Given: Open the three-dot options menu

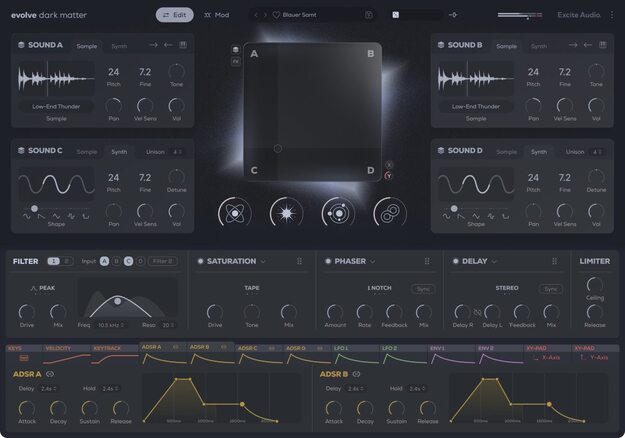Looking at the screenshot, I should (612, 15).
